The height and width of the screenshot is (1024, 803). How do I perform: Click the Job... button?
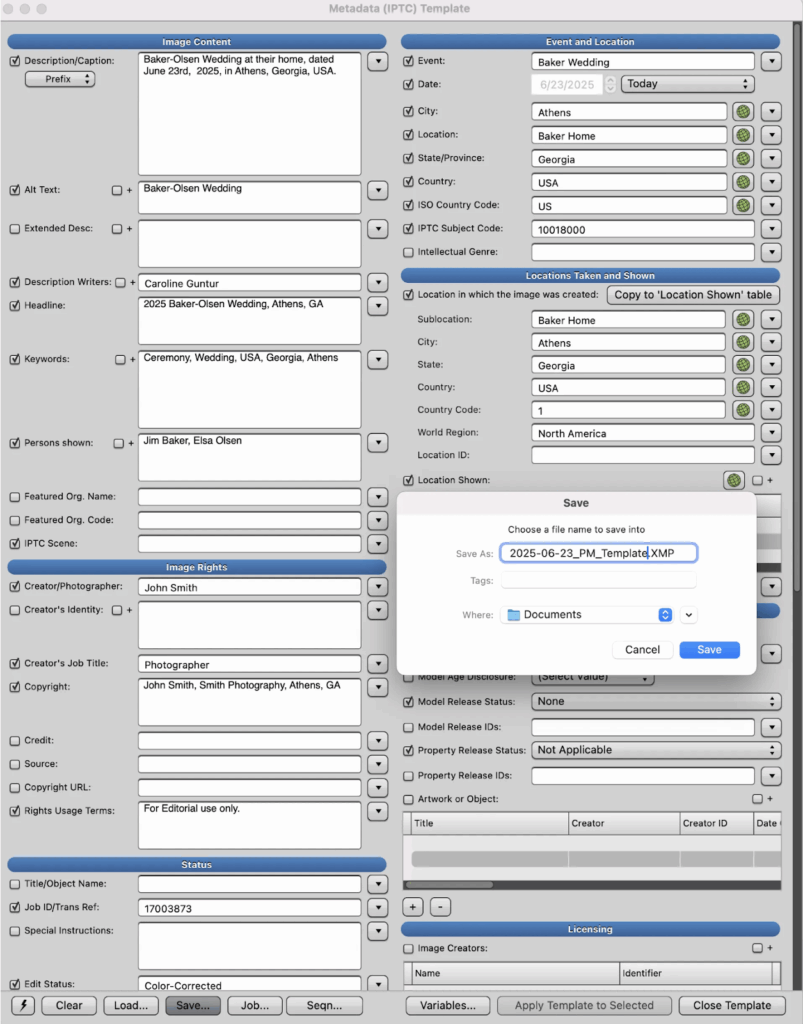tap(255, 1005)
